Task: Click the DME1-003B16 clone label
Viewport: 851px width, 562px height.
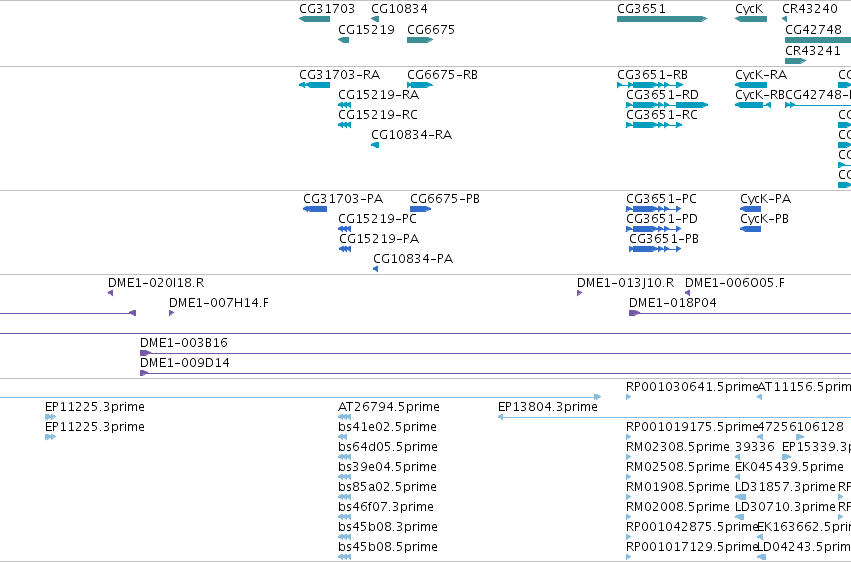Action: pyautogui.click(x=183, y=343)
